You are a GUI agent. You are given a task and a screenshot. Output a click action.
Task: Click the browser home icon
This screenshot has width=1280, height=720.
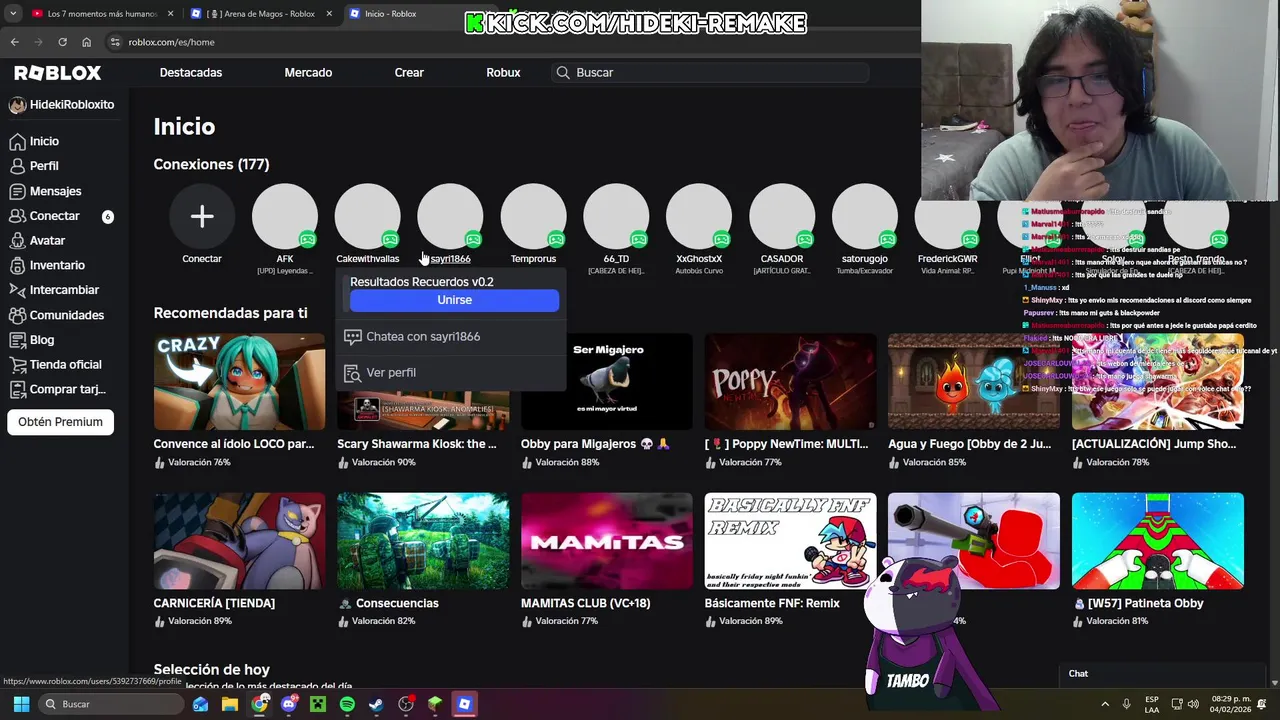pos(87,42)
